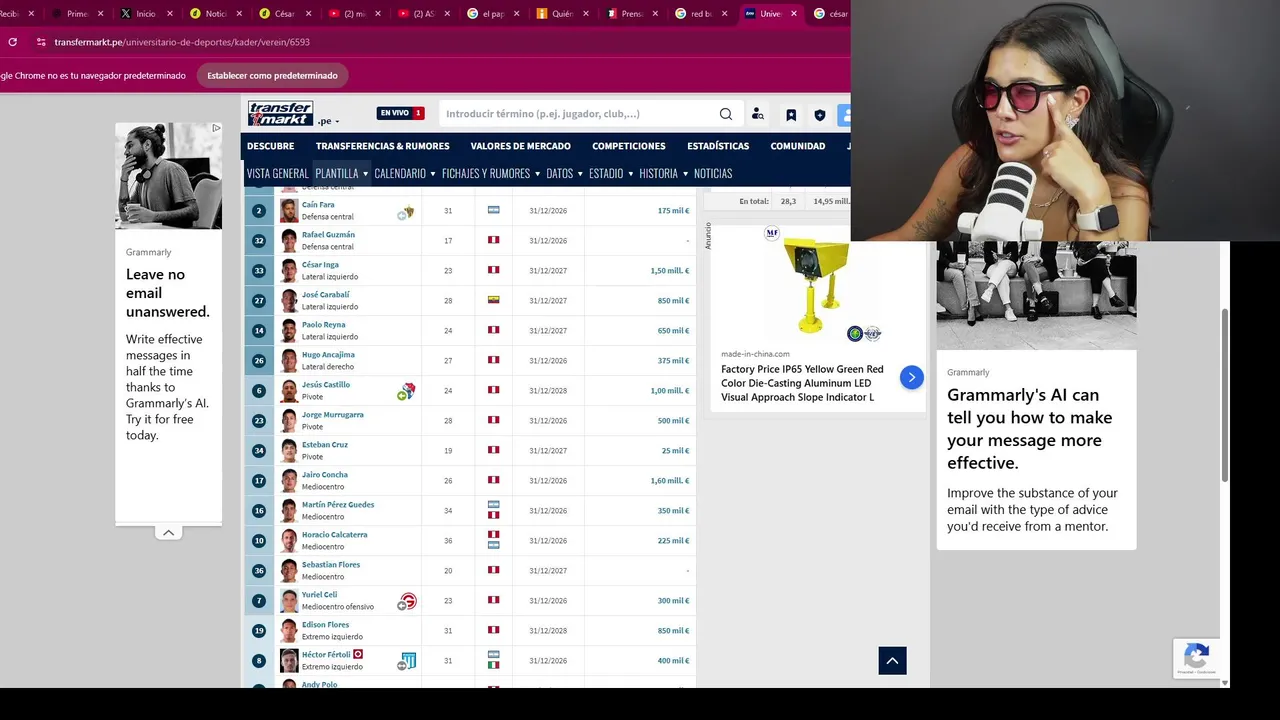Open site info icon in address bar
1280x720 pixels.
pyautogui.click(x=41, y=42)
